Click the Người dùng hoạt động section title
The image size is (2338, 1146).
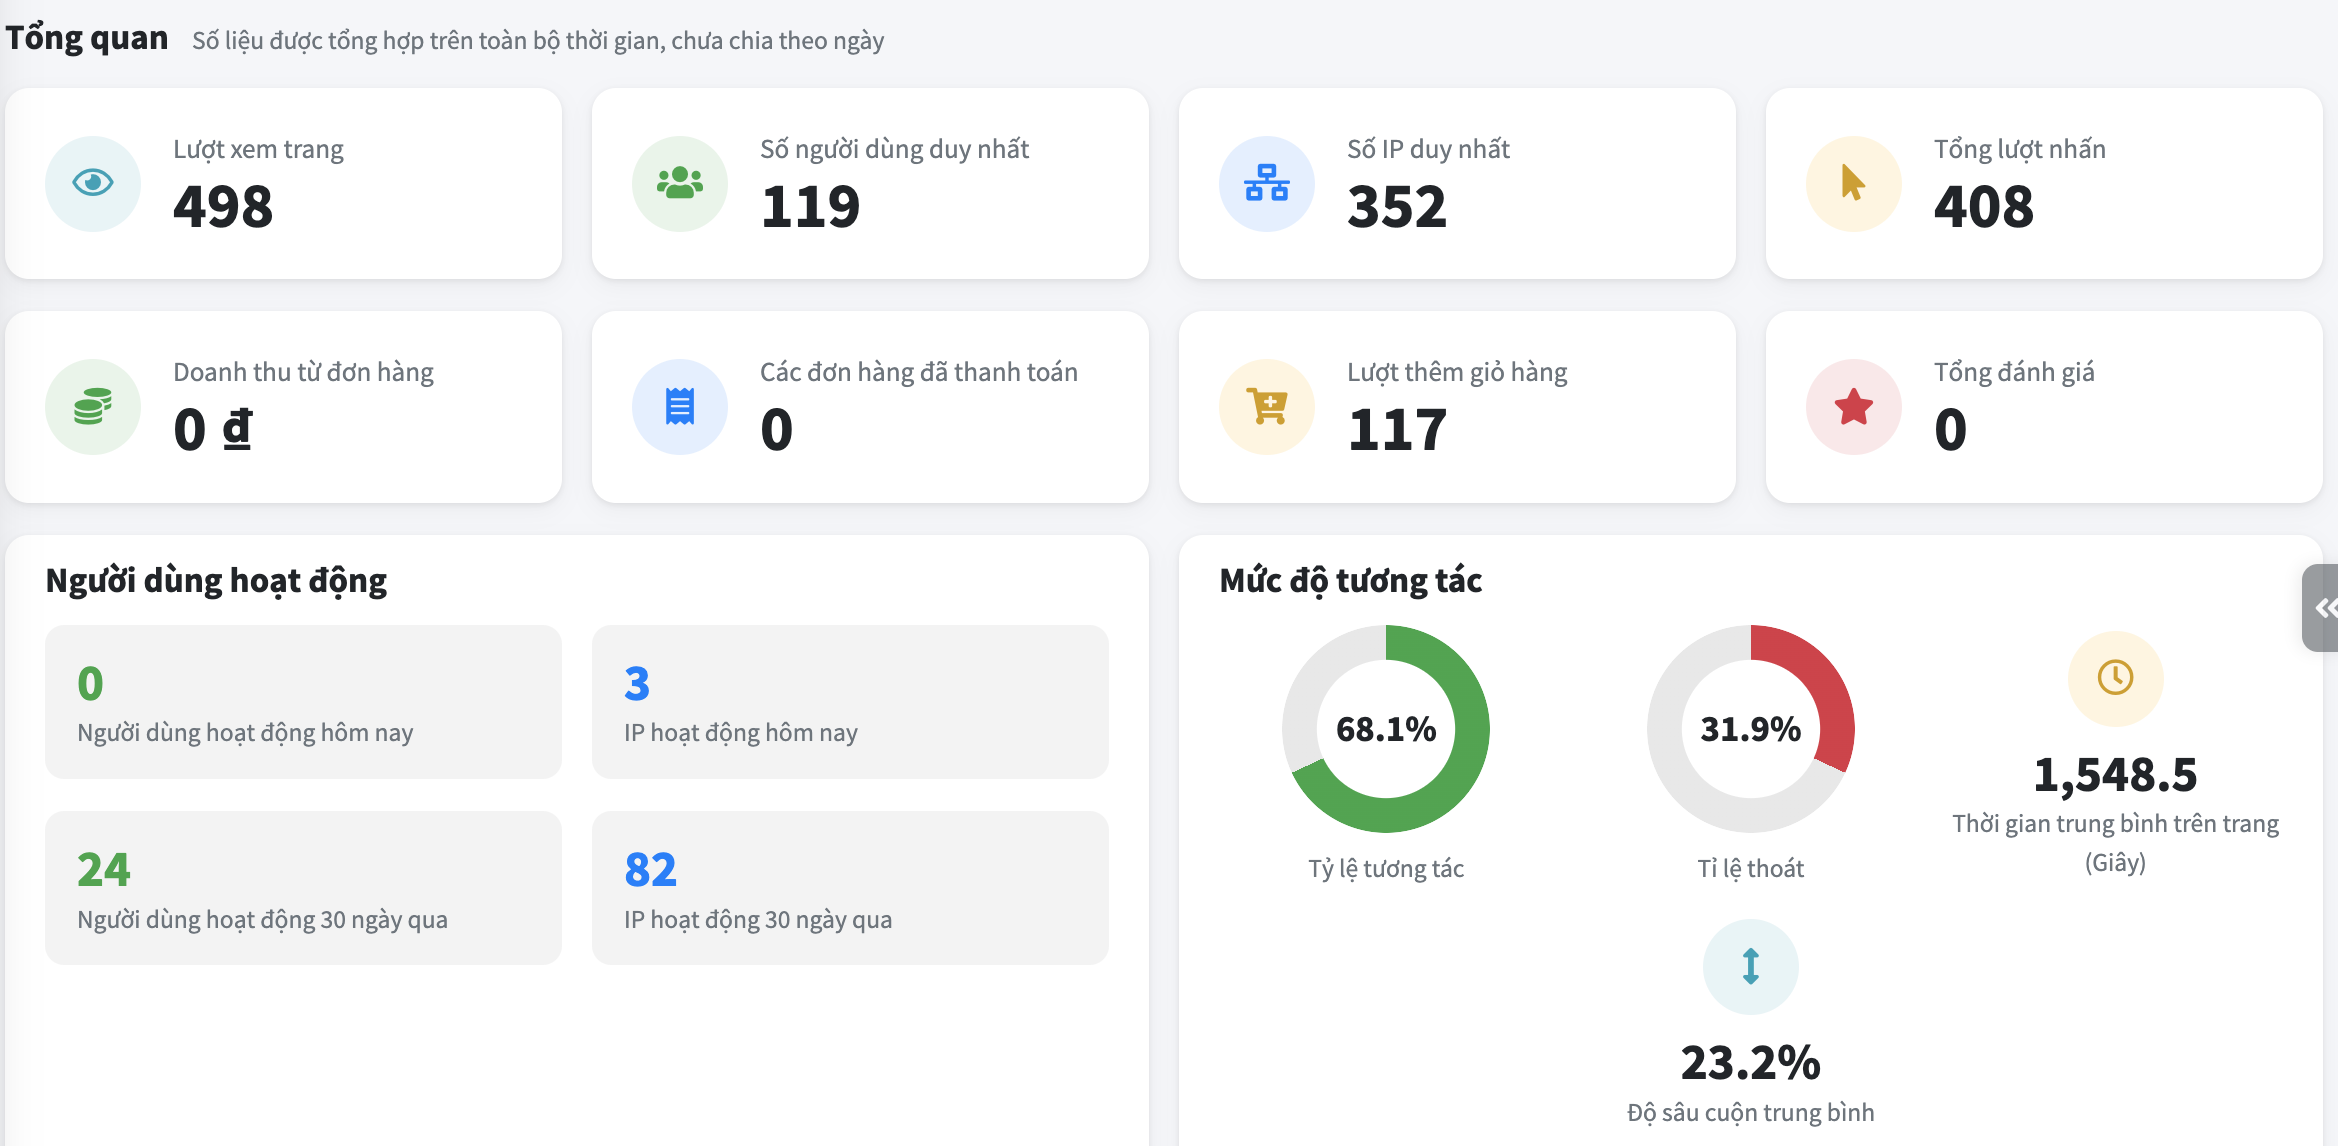tap(216, 581)
